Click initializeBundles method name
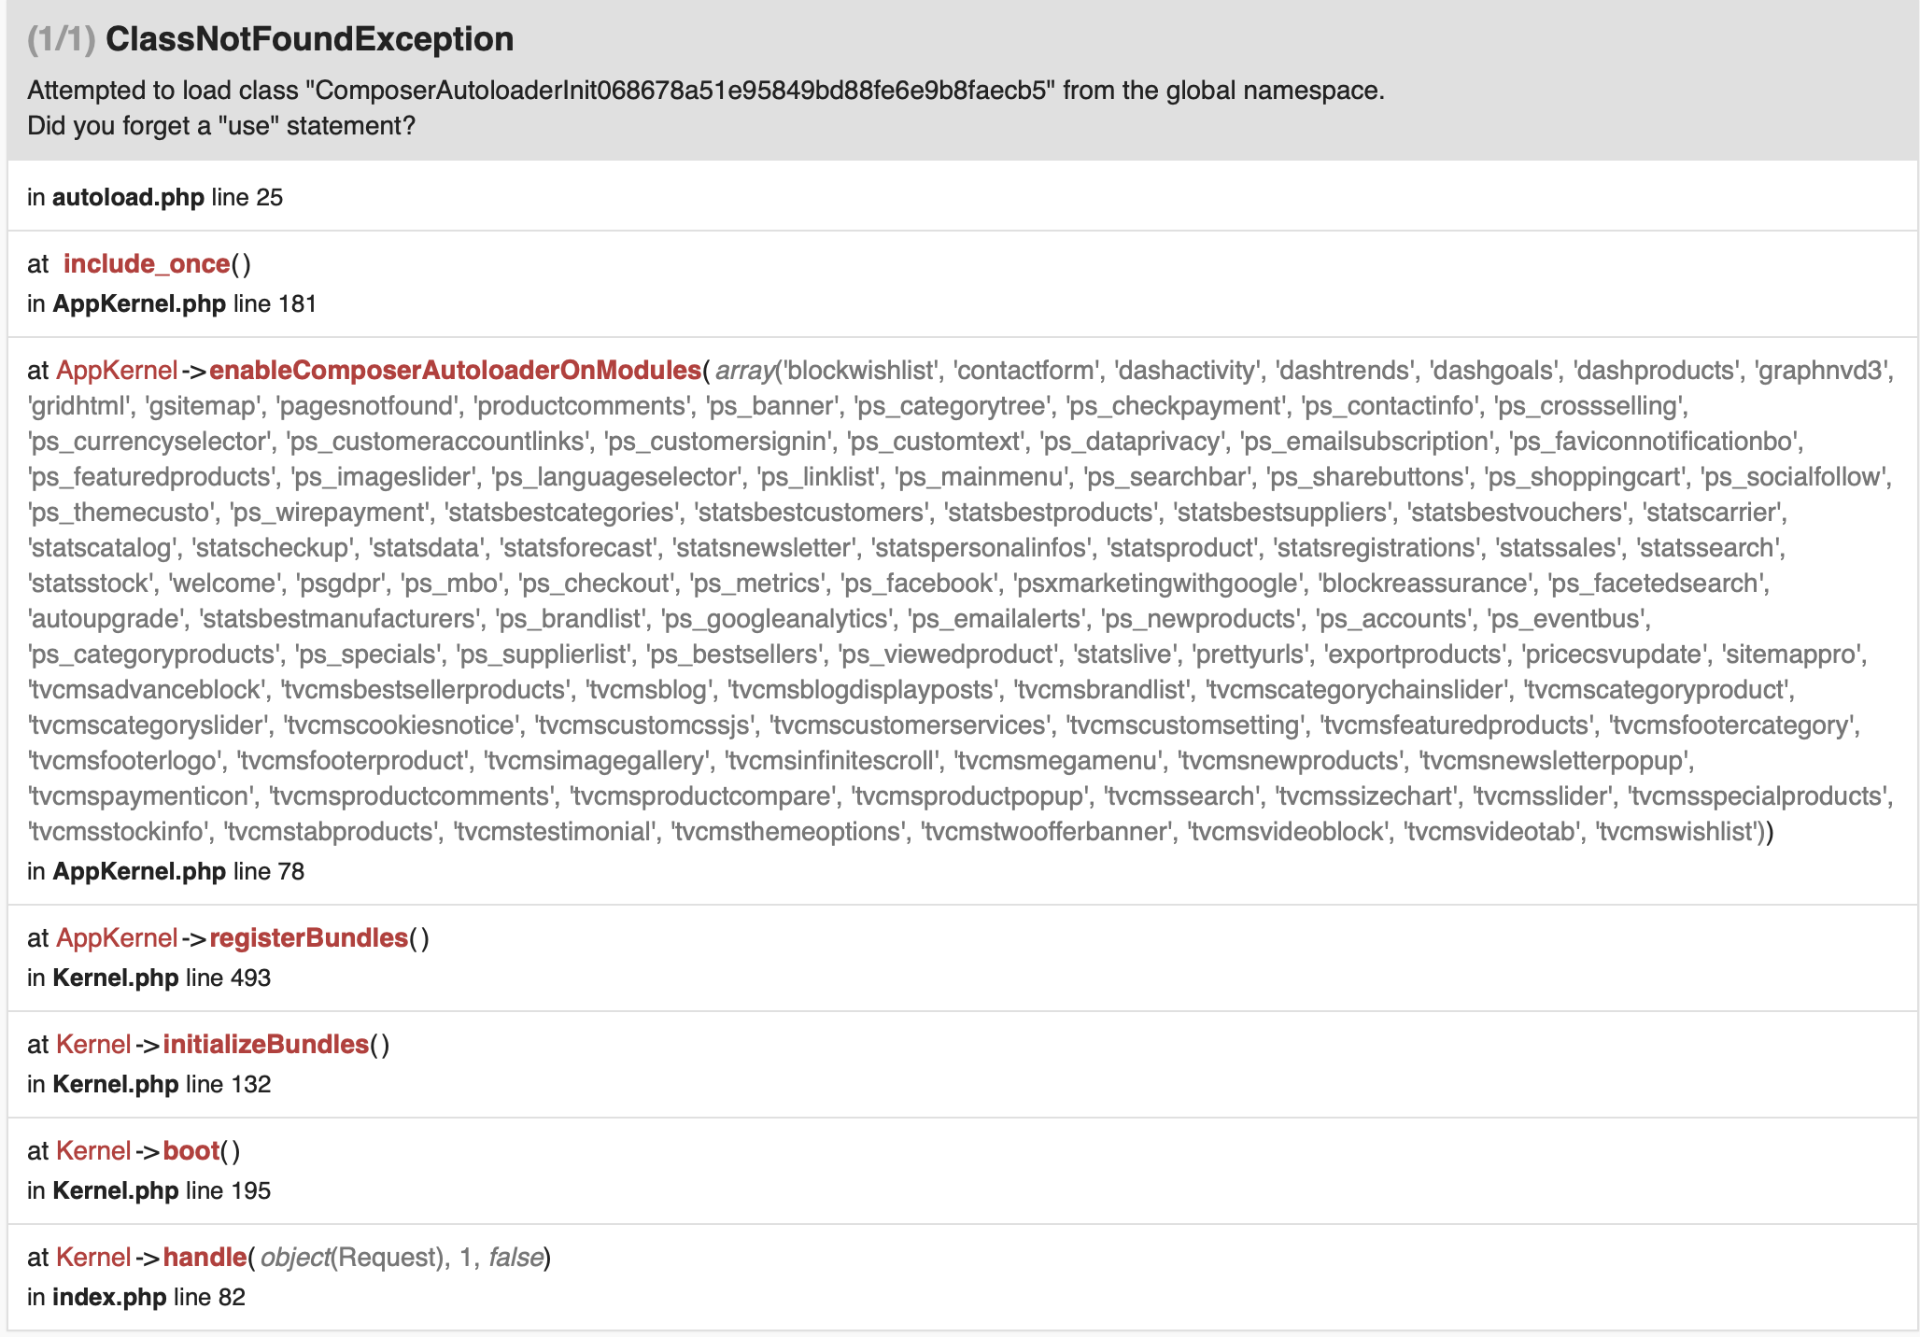 pos(265,1044)
